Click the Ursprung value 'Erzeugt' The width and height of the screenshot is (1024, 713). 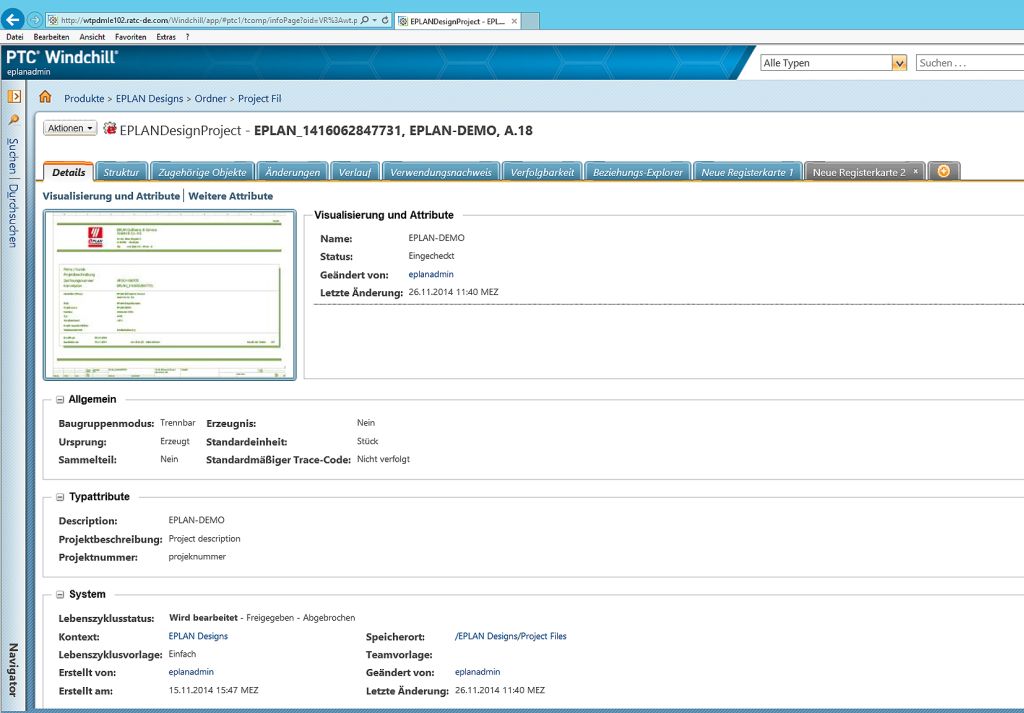[x=175, y=441]
